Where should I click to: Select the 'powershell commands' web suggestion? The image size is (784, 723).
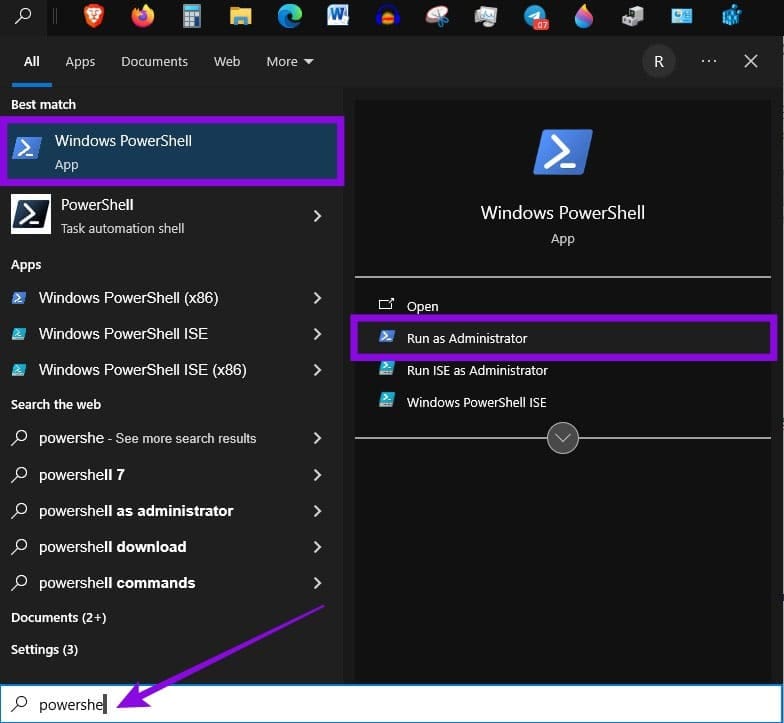tap(170, 583)
